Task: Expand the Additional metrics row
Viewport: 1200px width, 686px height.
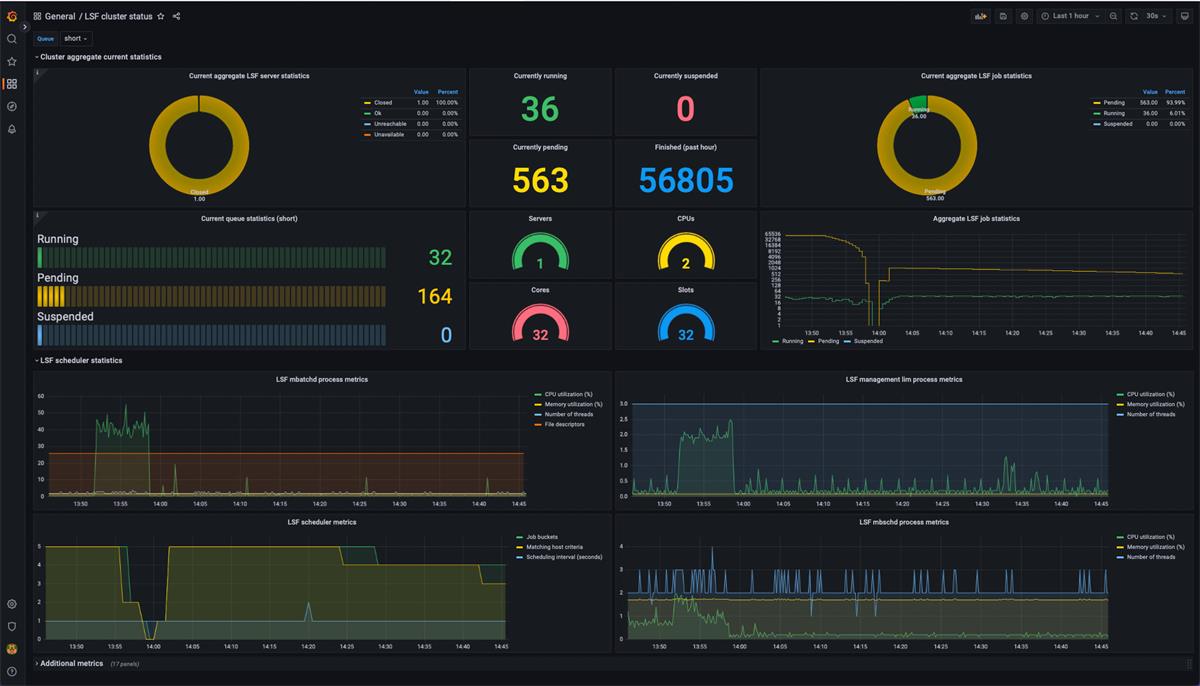Action: pyautogui.click(x=69, y=663)
